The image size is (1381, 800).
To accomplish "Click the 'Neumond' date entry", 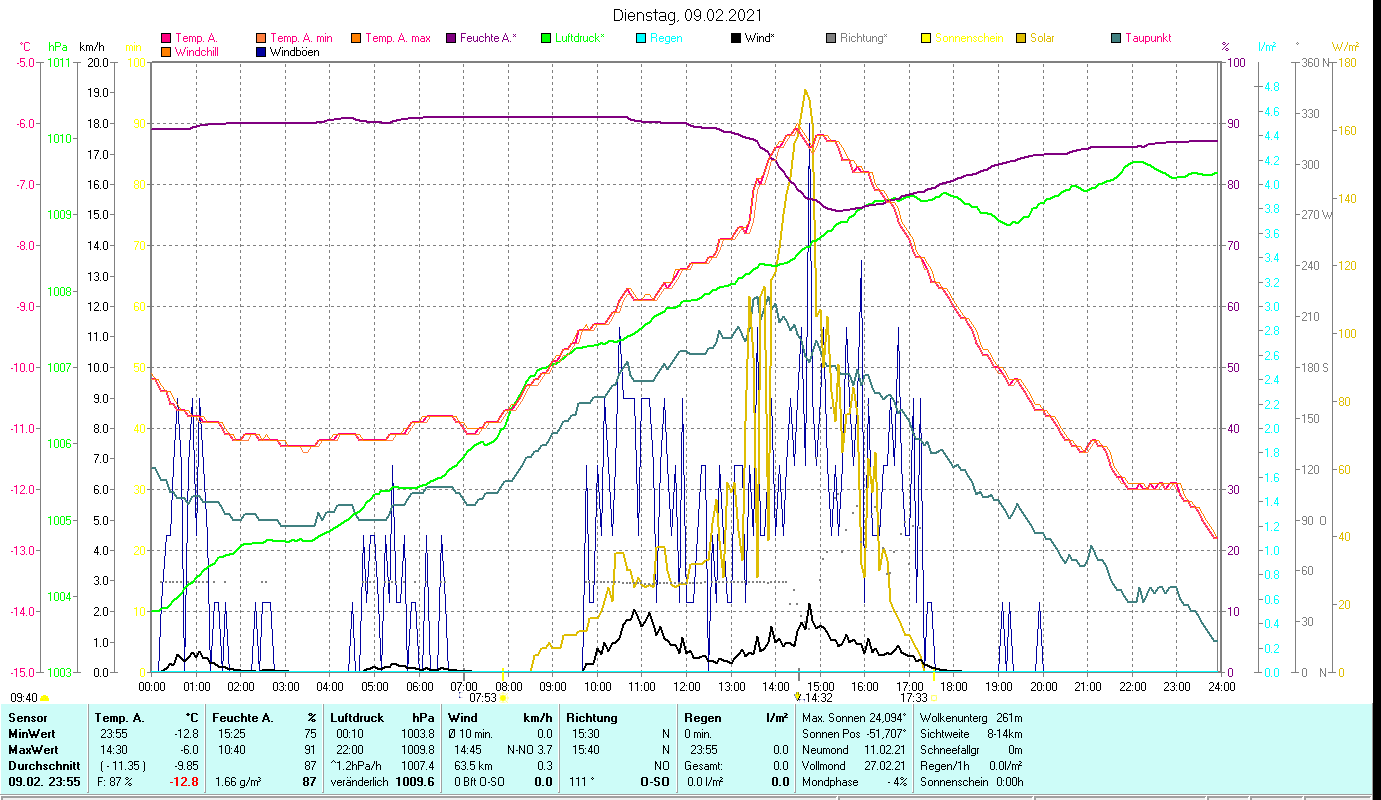I will (x=855, y=750).
